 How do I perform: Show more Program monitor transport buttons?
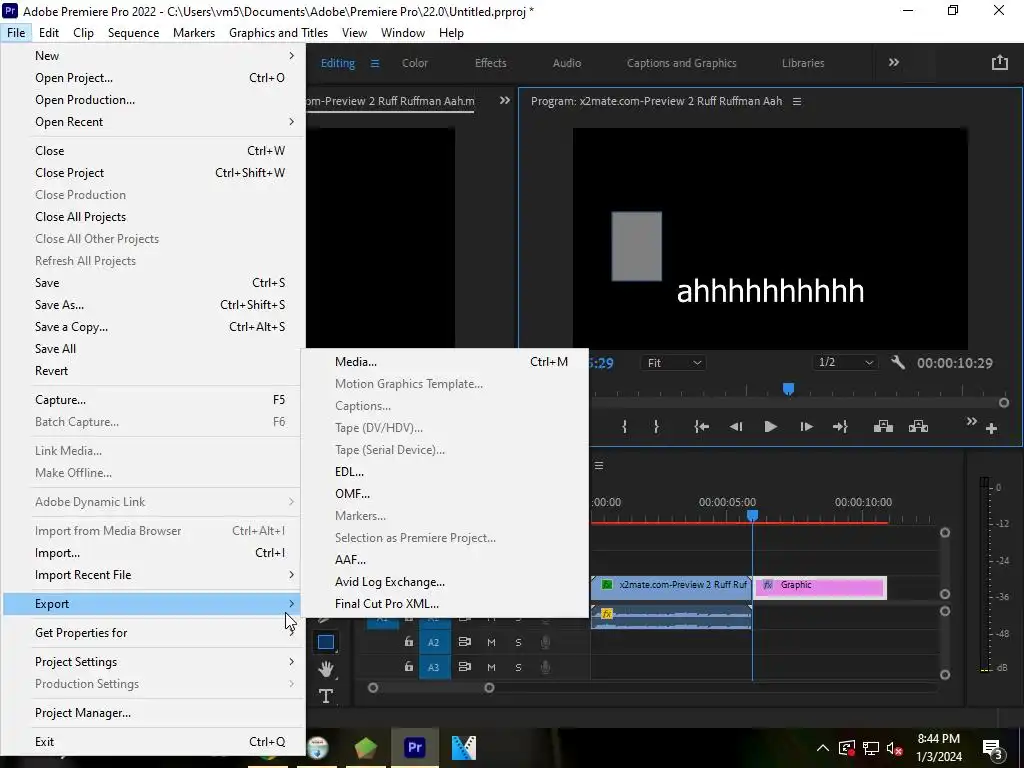click(972, 421)
